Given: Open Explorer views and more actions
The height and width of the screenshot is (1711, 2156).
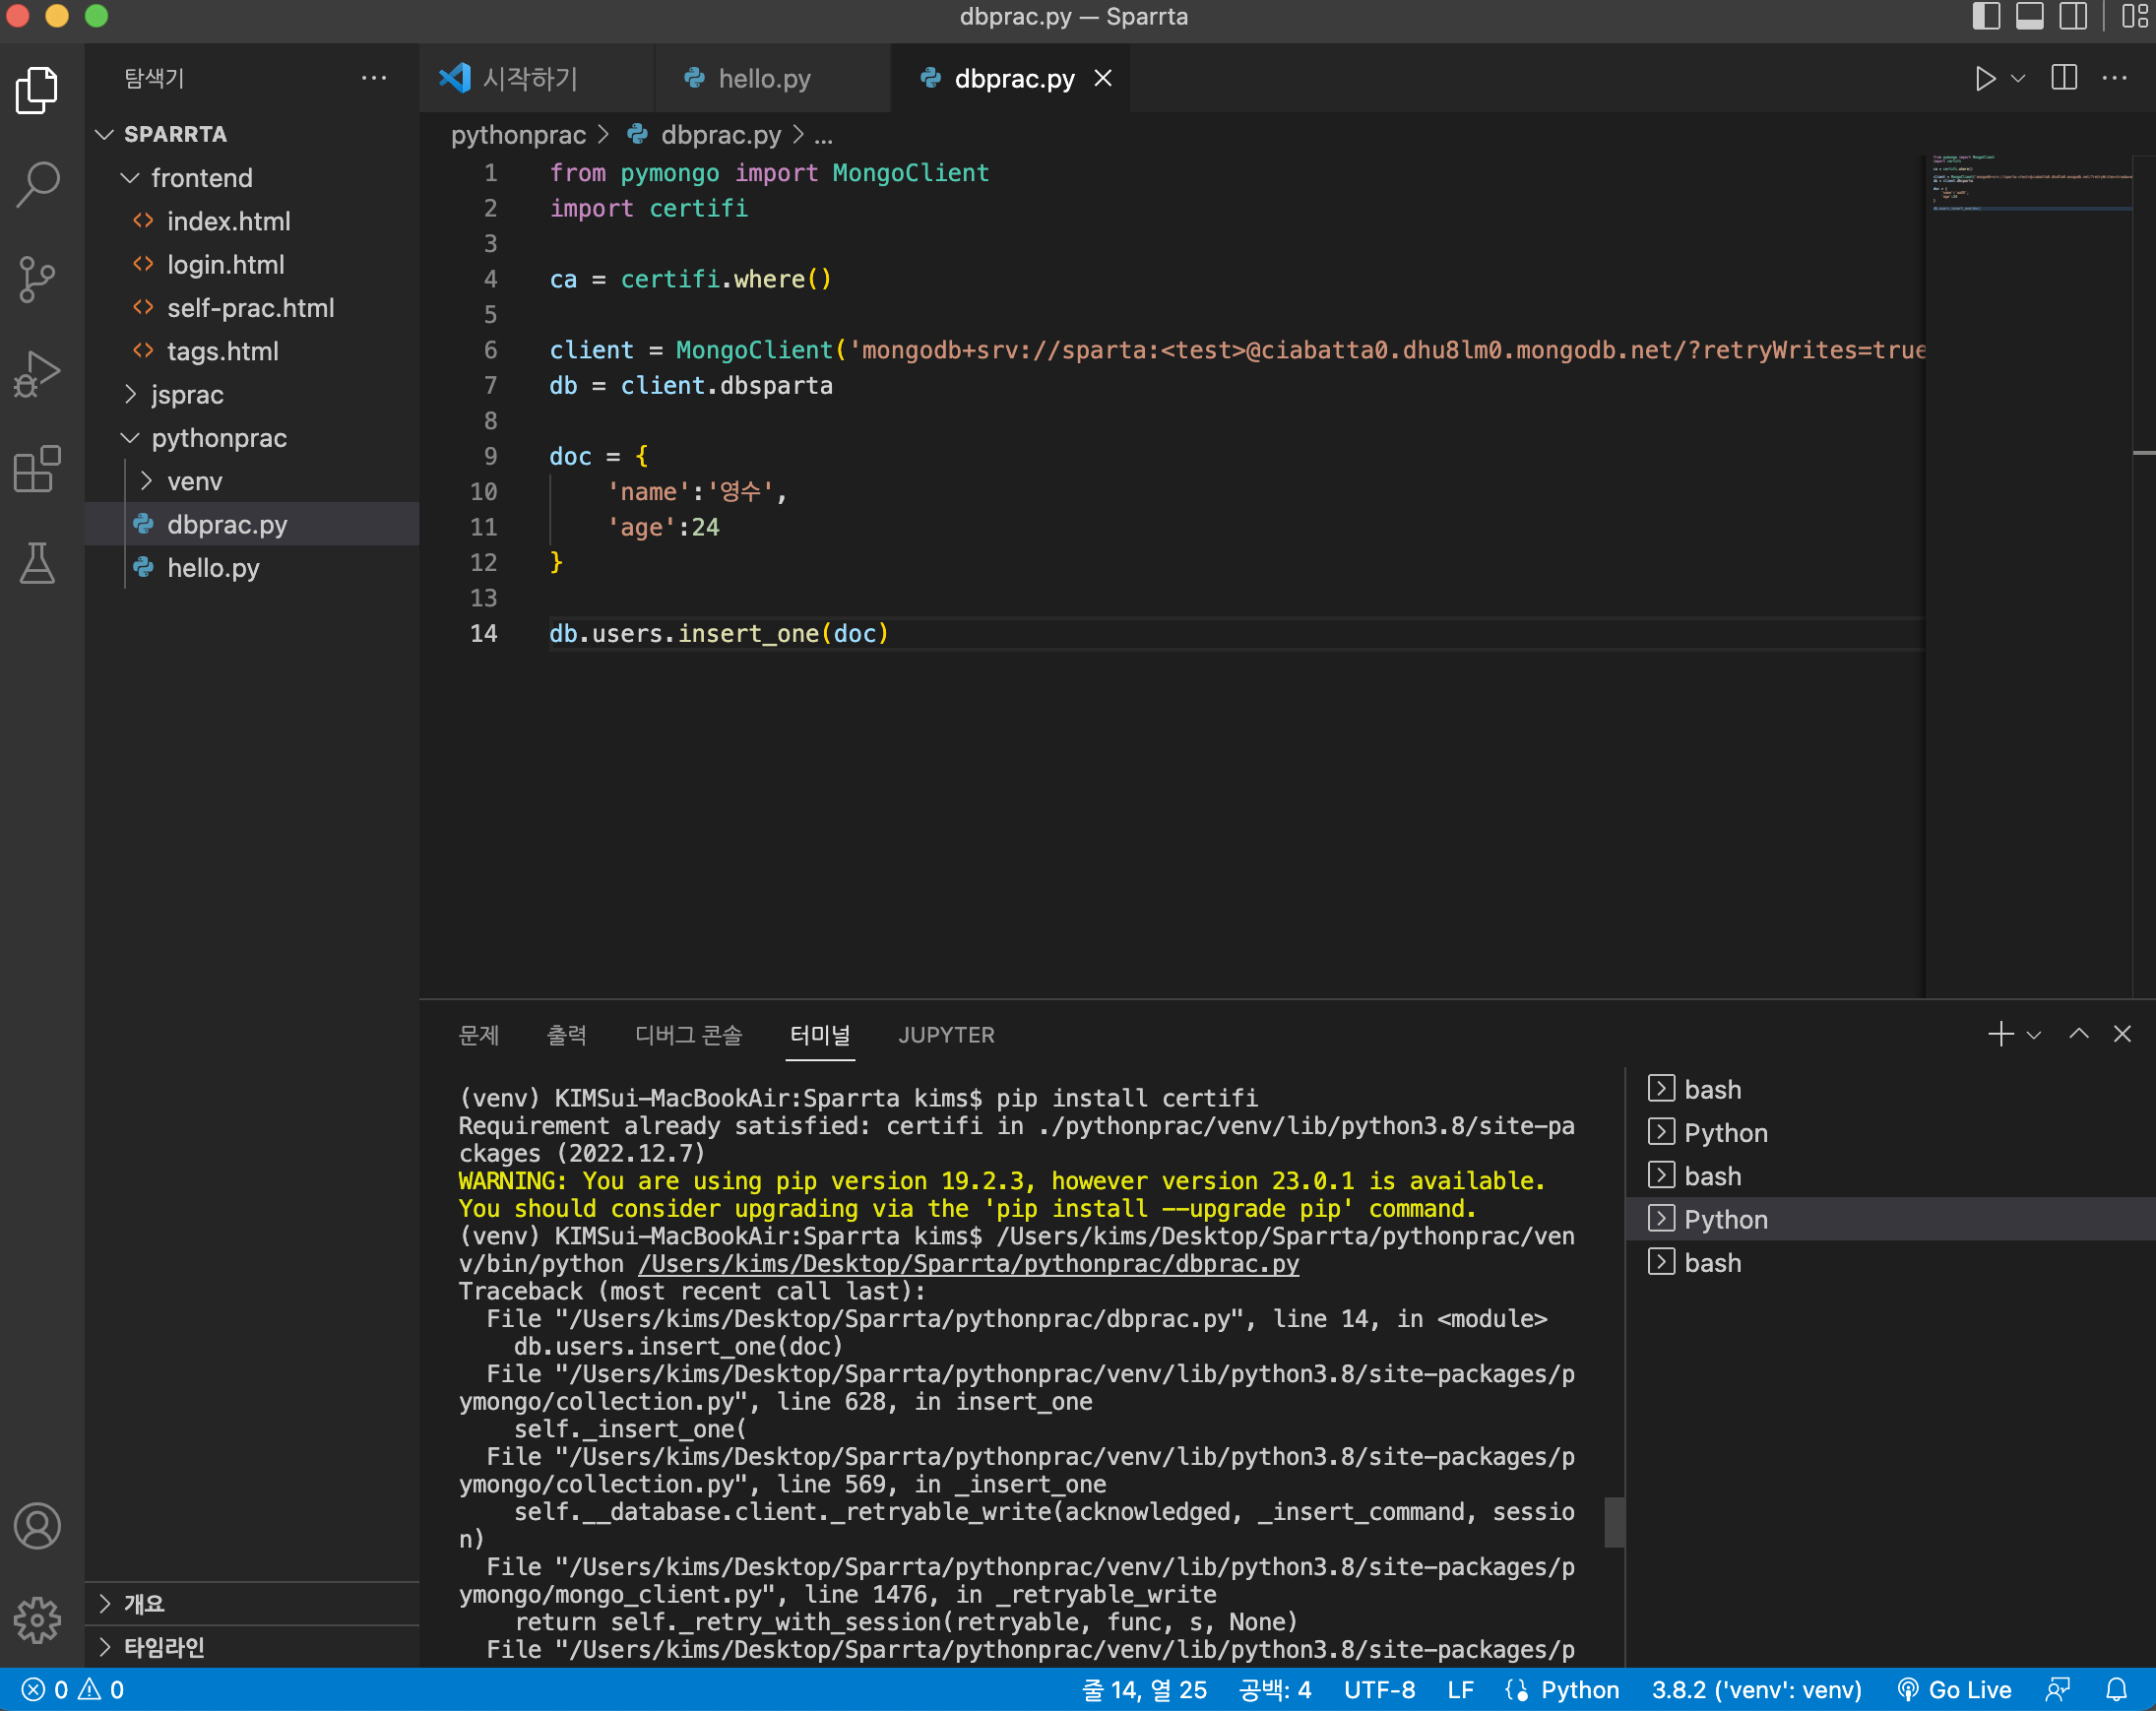Looking at the screenshot, I should [374, 79].
